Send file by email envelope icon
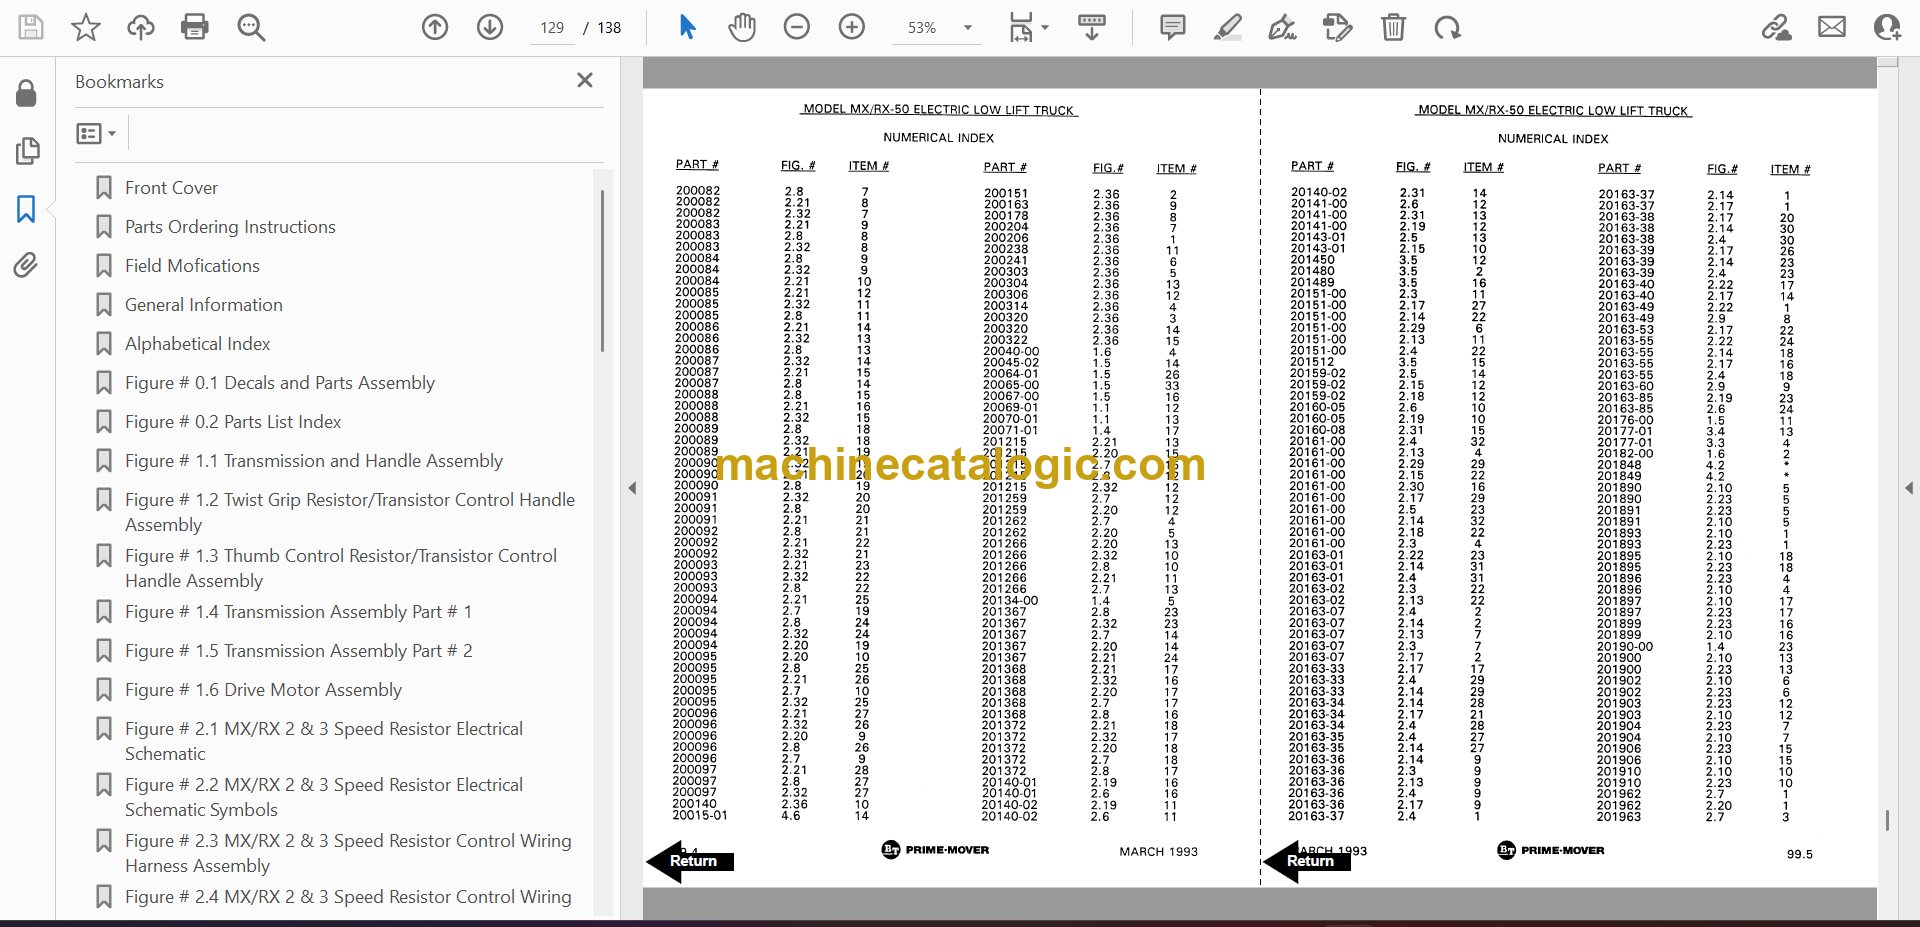 [1832, 27]
